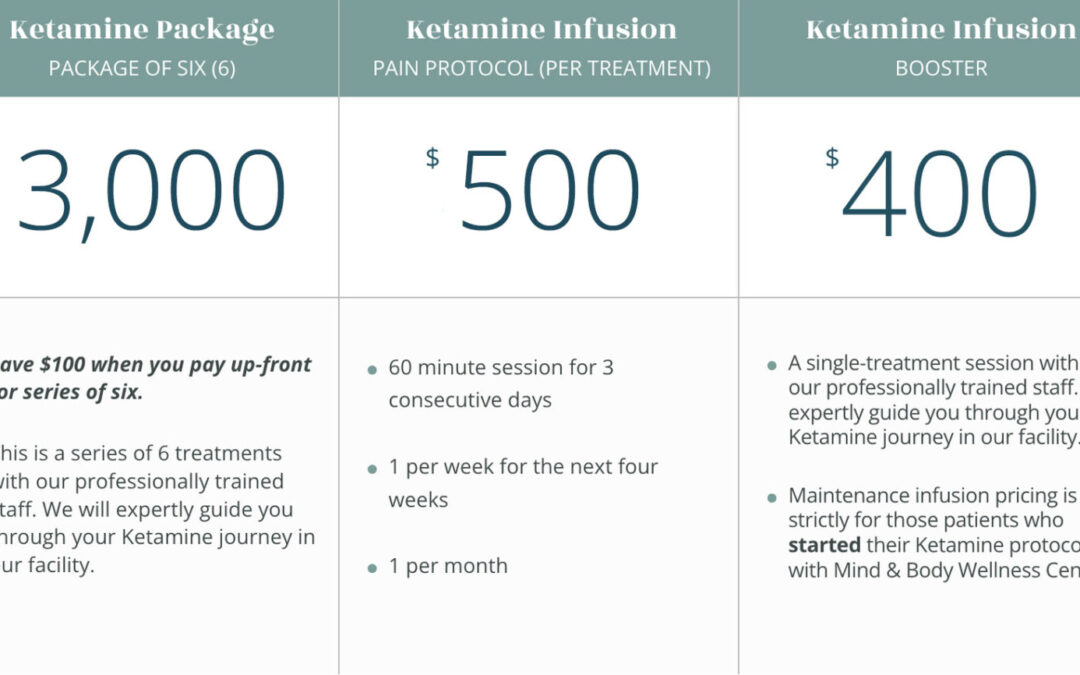Click the 60 minute session bullet
Image resolution: width=1080 pixels, height=675 pixels.
click(x=501, y=384)
